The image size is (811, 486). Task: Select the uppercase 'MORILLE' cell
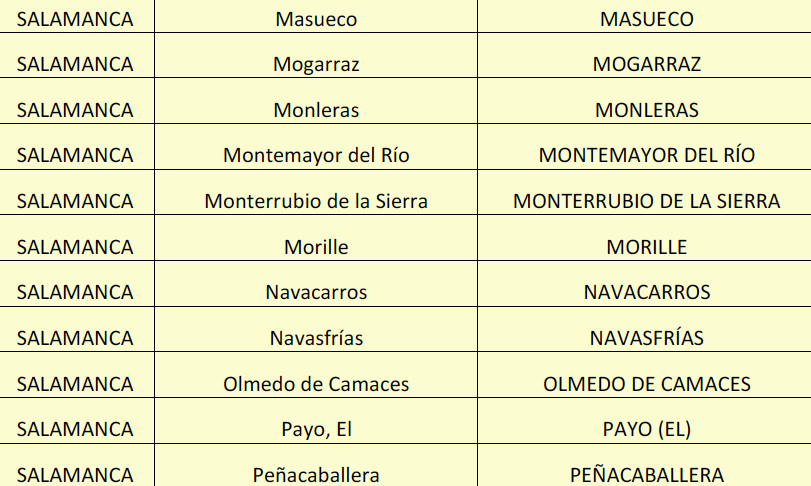(646, 247)
